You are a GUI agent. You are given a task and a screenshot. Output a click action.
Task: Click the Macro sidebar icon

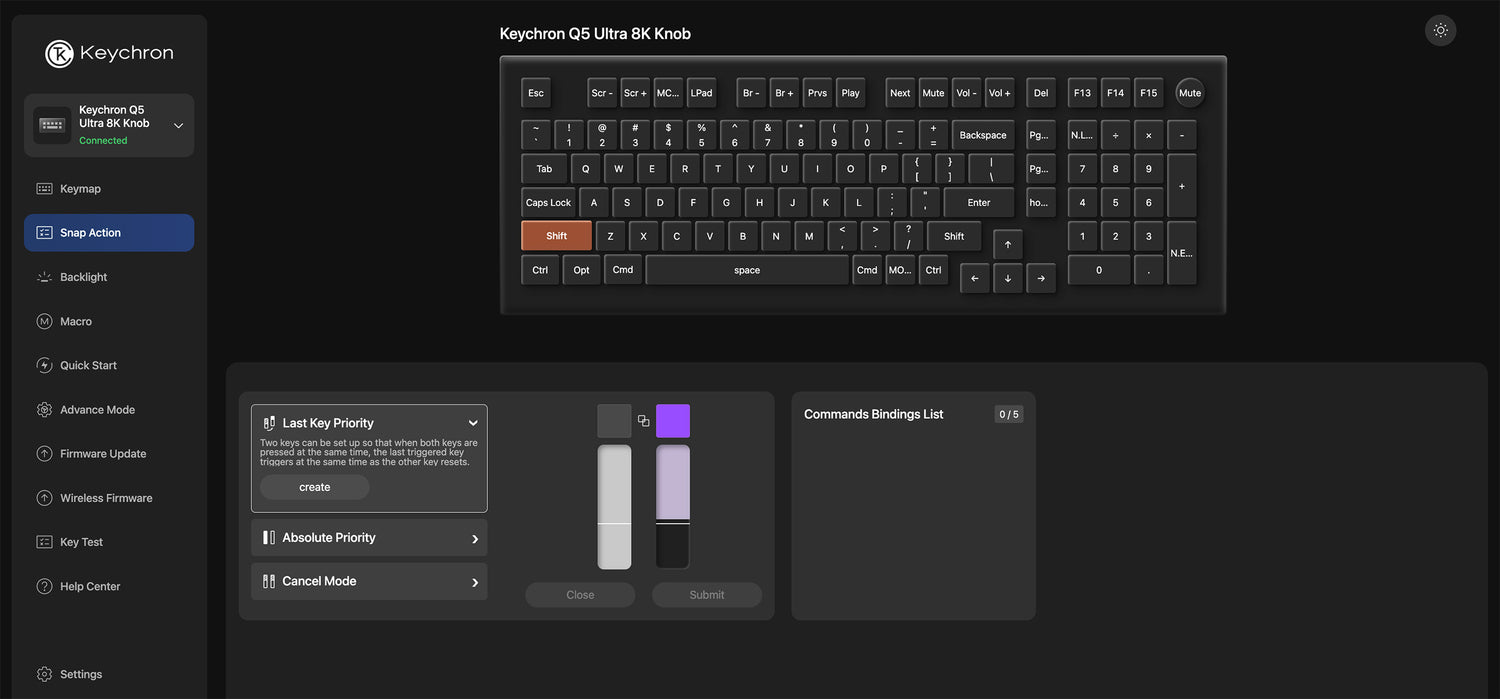click(44, 321)
